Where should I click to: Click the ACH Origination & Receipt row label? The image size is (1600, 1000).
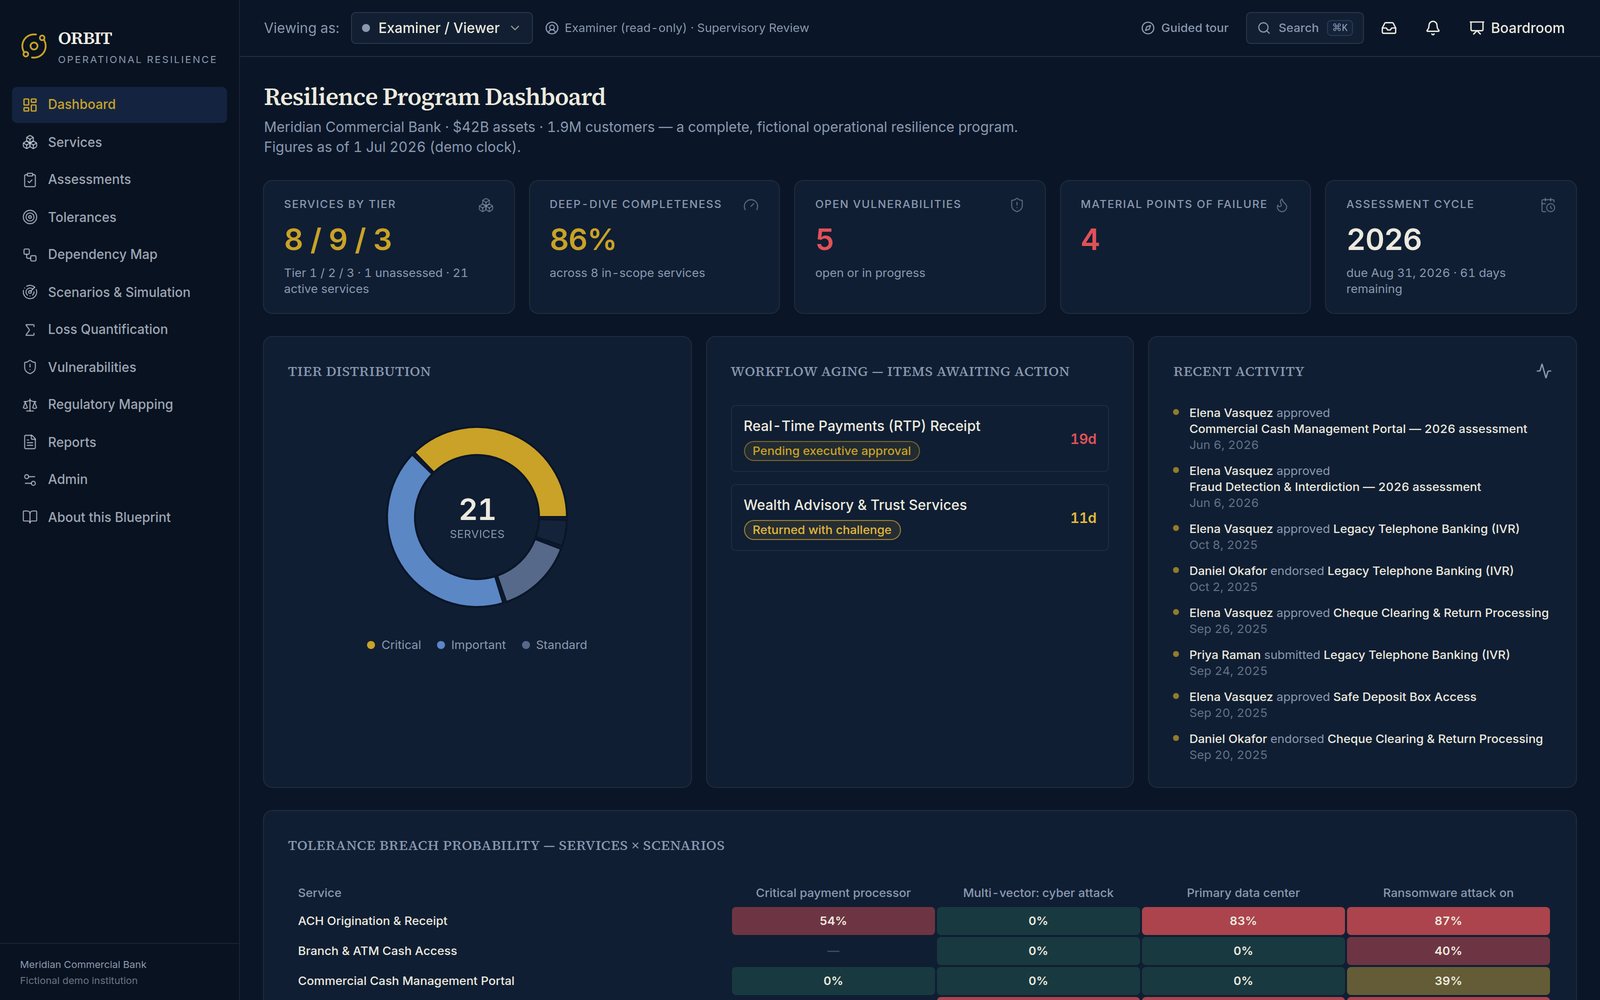click(372, 921)
